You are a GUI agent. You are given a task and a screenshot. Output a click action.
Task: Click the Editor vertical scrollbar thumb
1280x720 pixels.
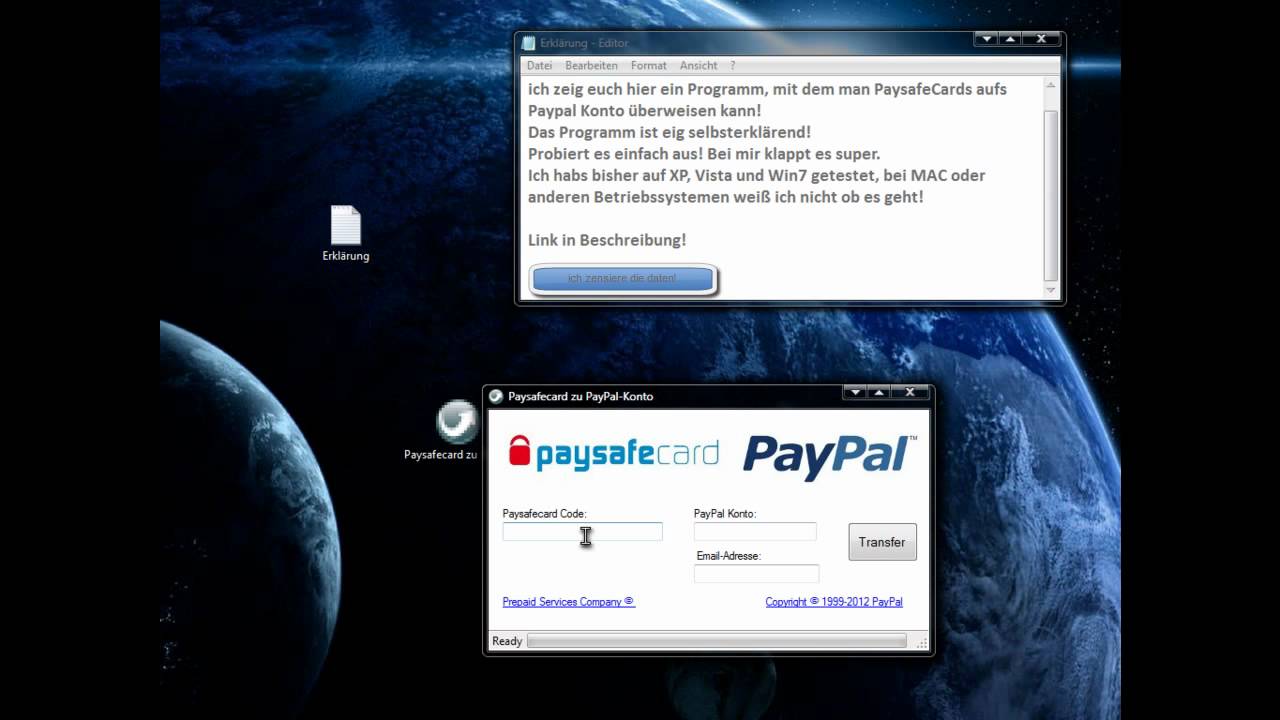coord(1050,195)
